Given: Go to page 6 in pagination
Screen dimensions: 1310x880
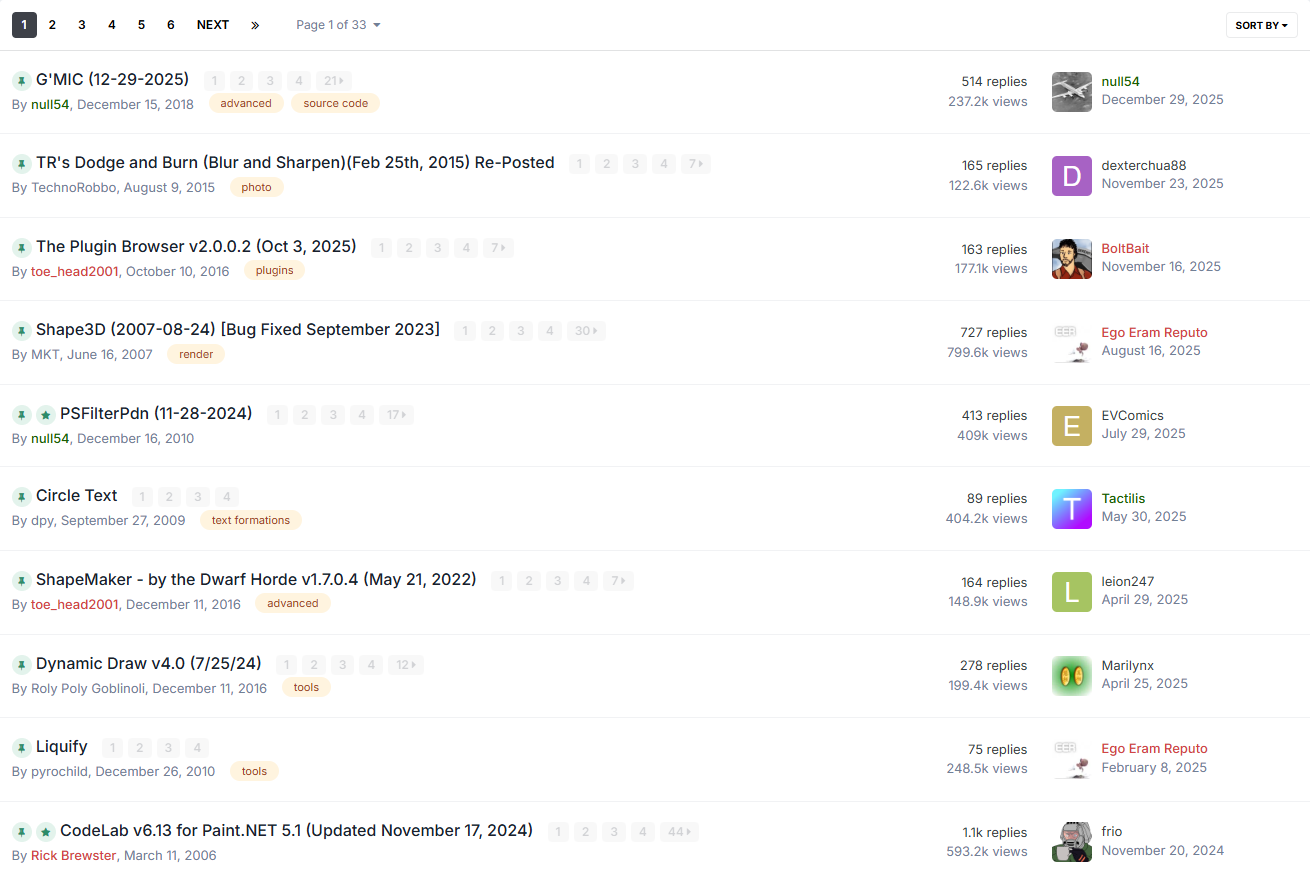Looking at the screenshot, I should pos(171,25).
